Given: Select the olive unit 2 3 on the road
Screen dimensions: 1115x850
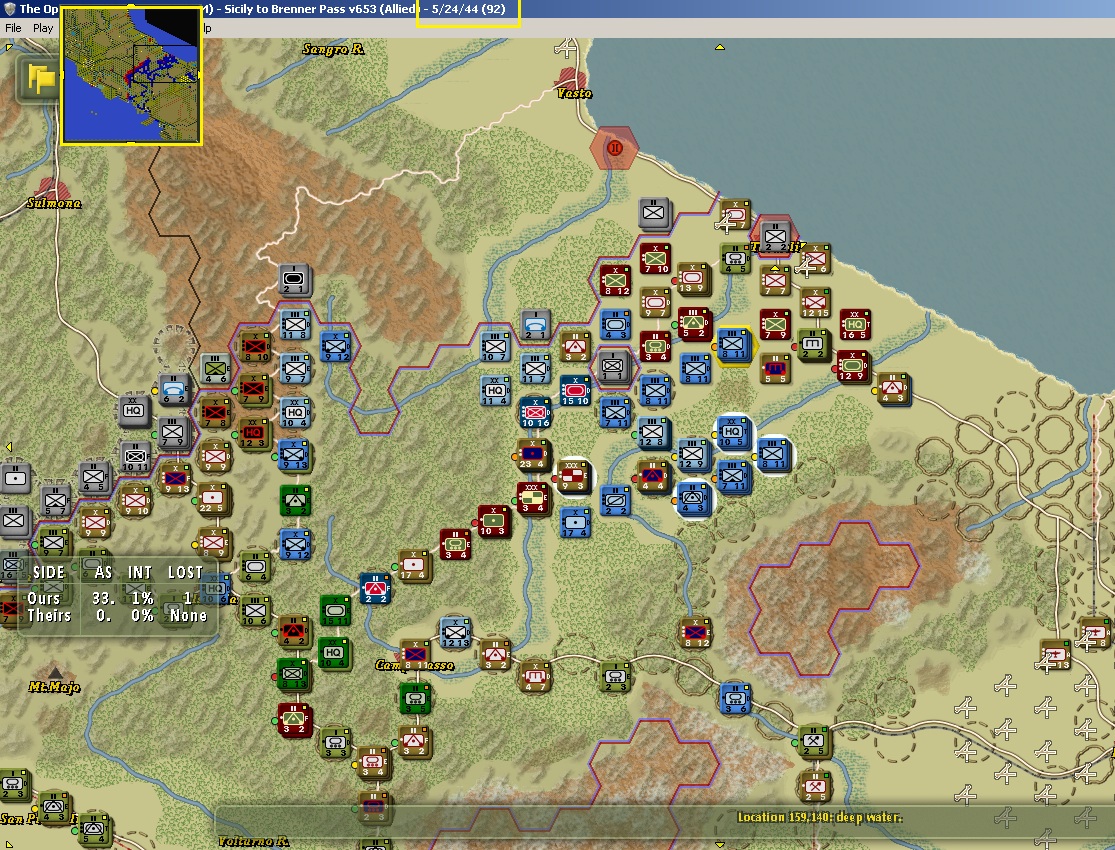Looking at the screenshot, I should [x=615, y=676].
